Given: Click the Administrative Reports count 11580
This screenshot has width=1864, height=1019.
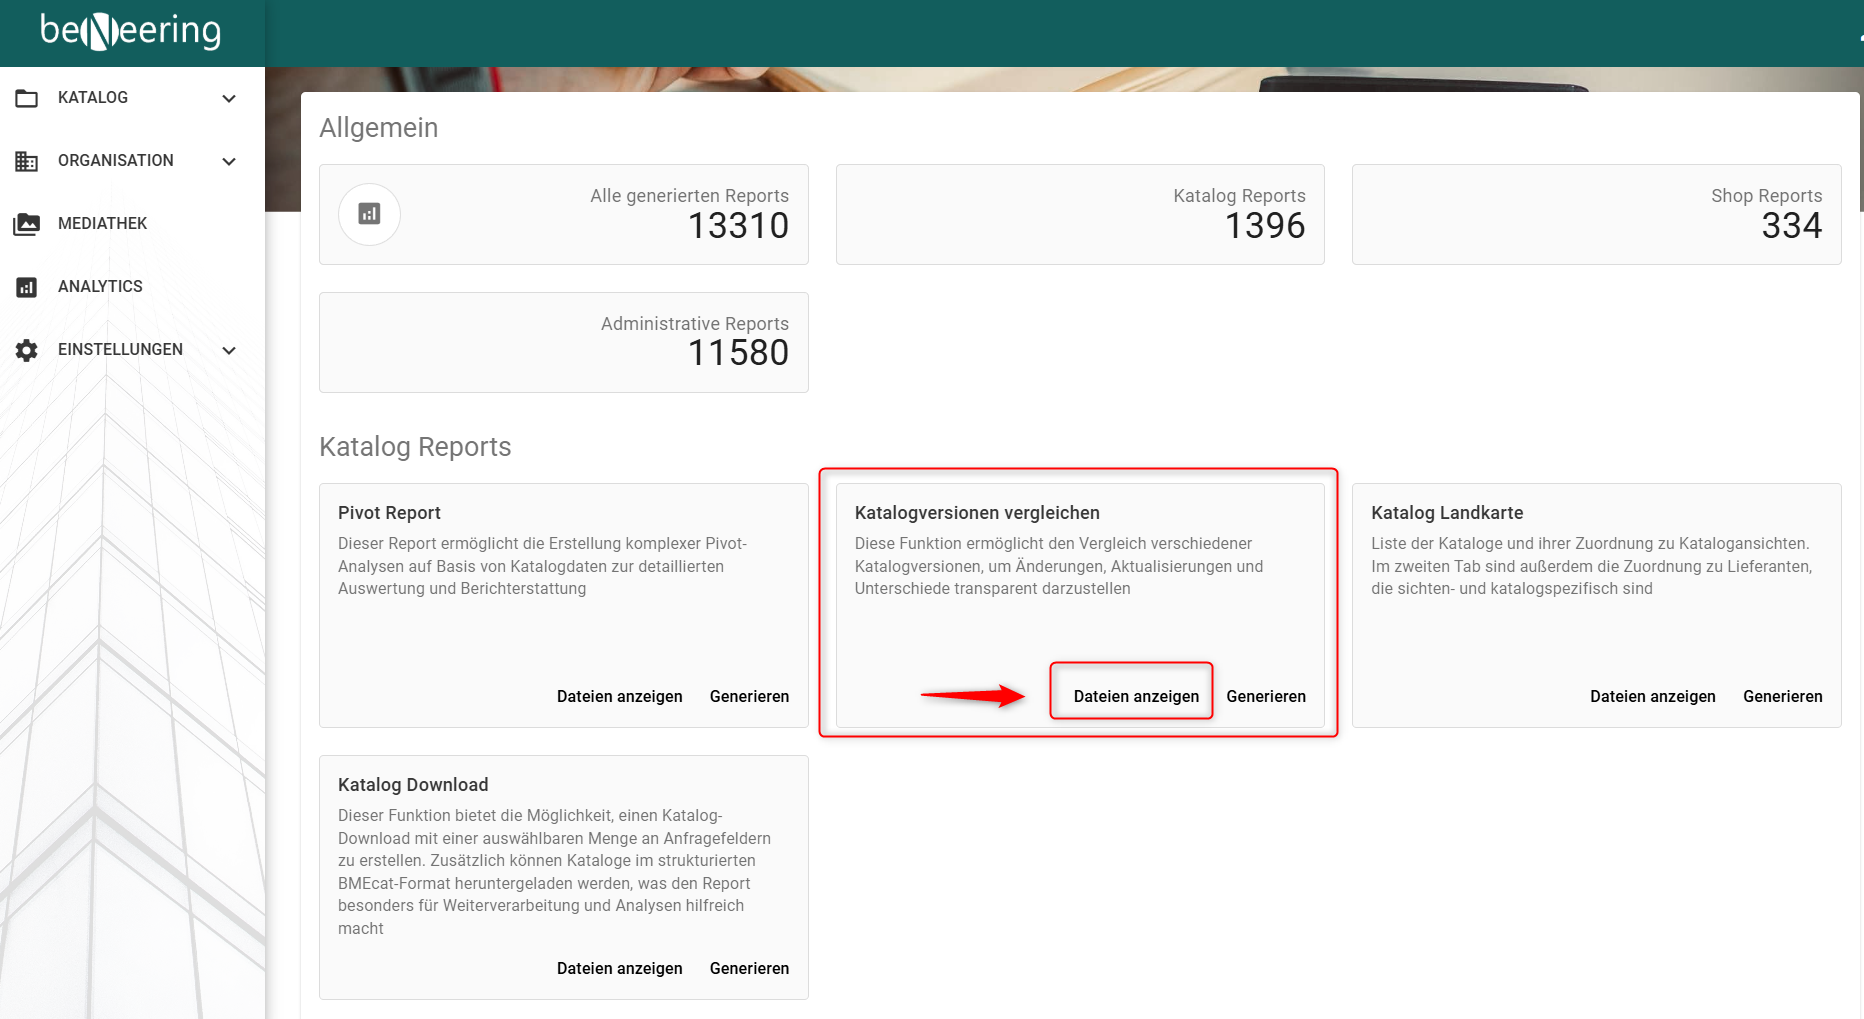Looking at the screenshot, I should 739,353.
